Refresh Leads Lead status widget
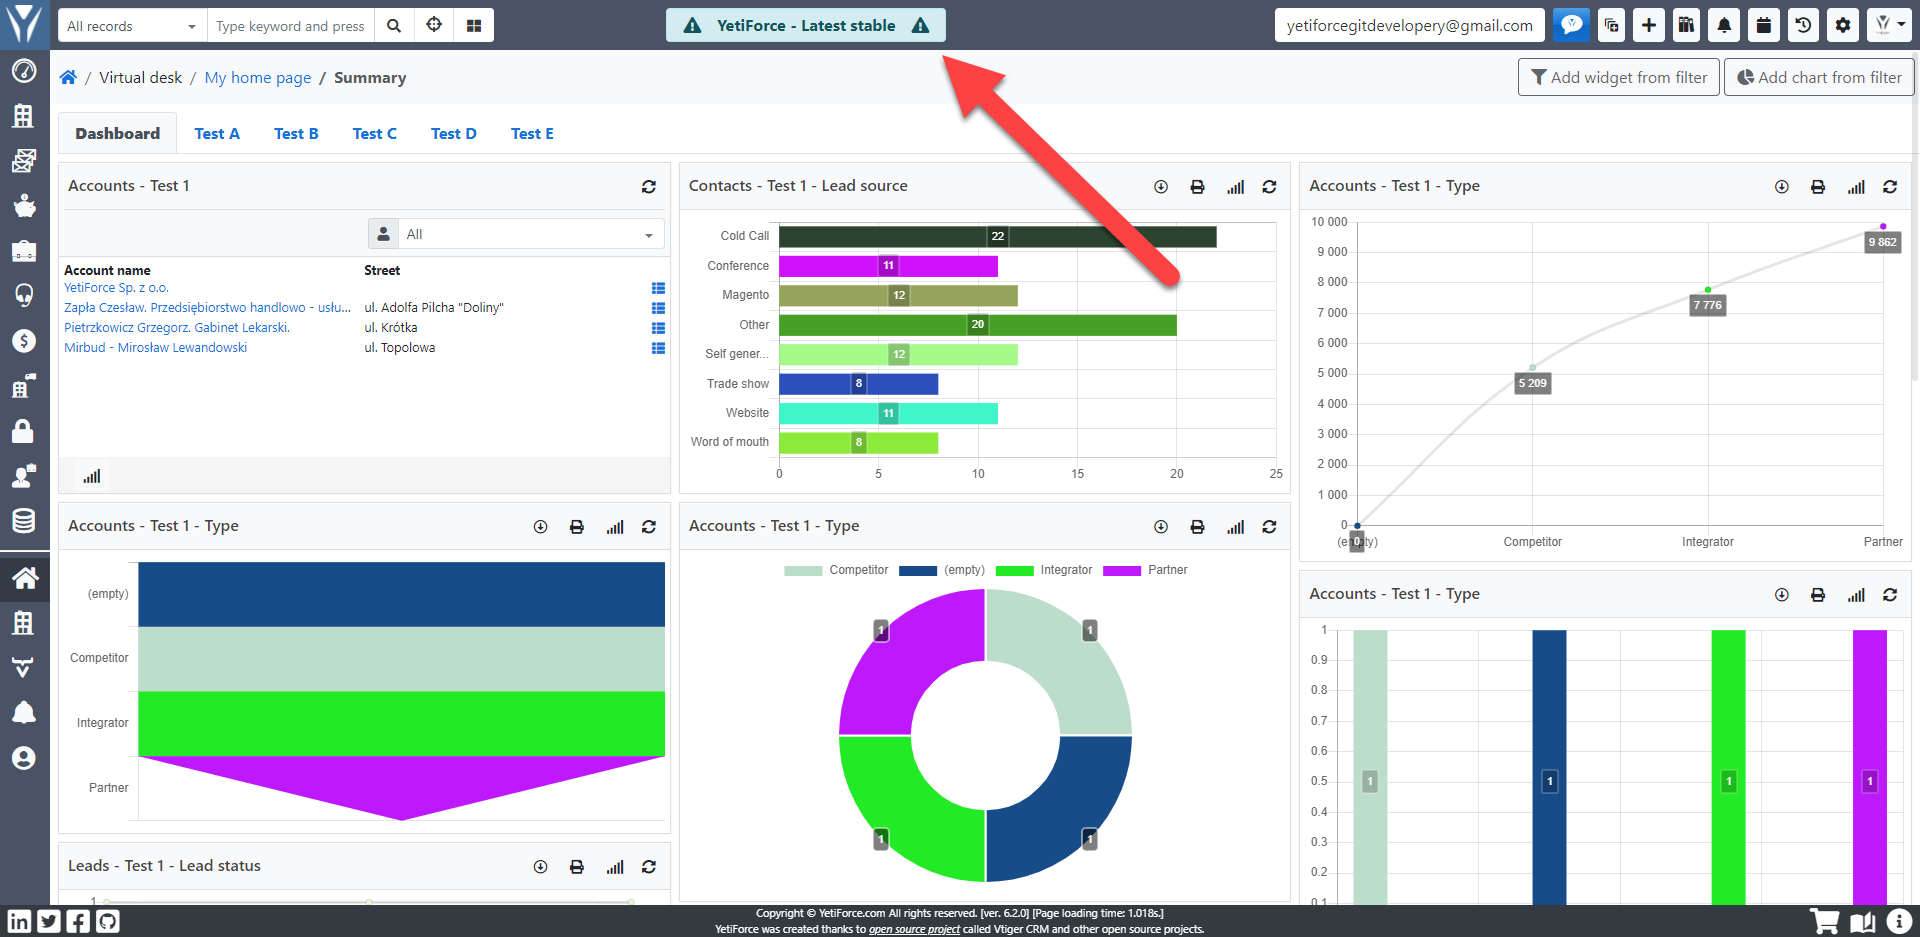Image resolution: width=1920 pixels, height=937 pixels. click(x=649, y=867)
